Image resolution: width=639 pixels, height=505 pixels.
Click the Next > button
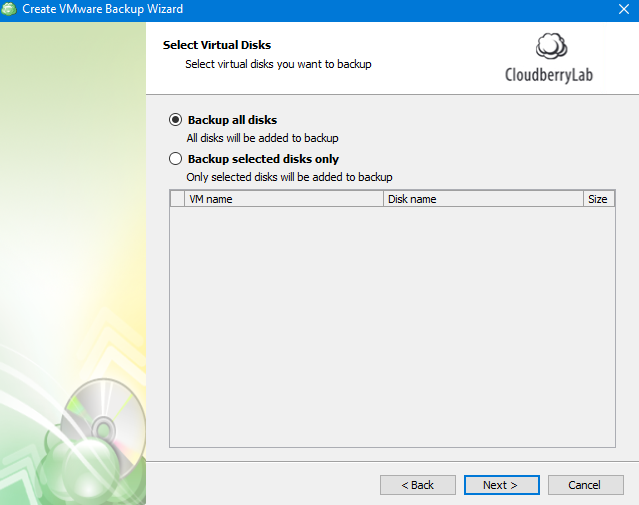tap(502, 485)
